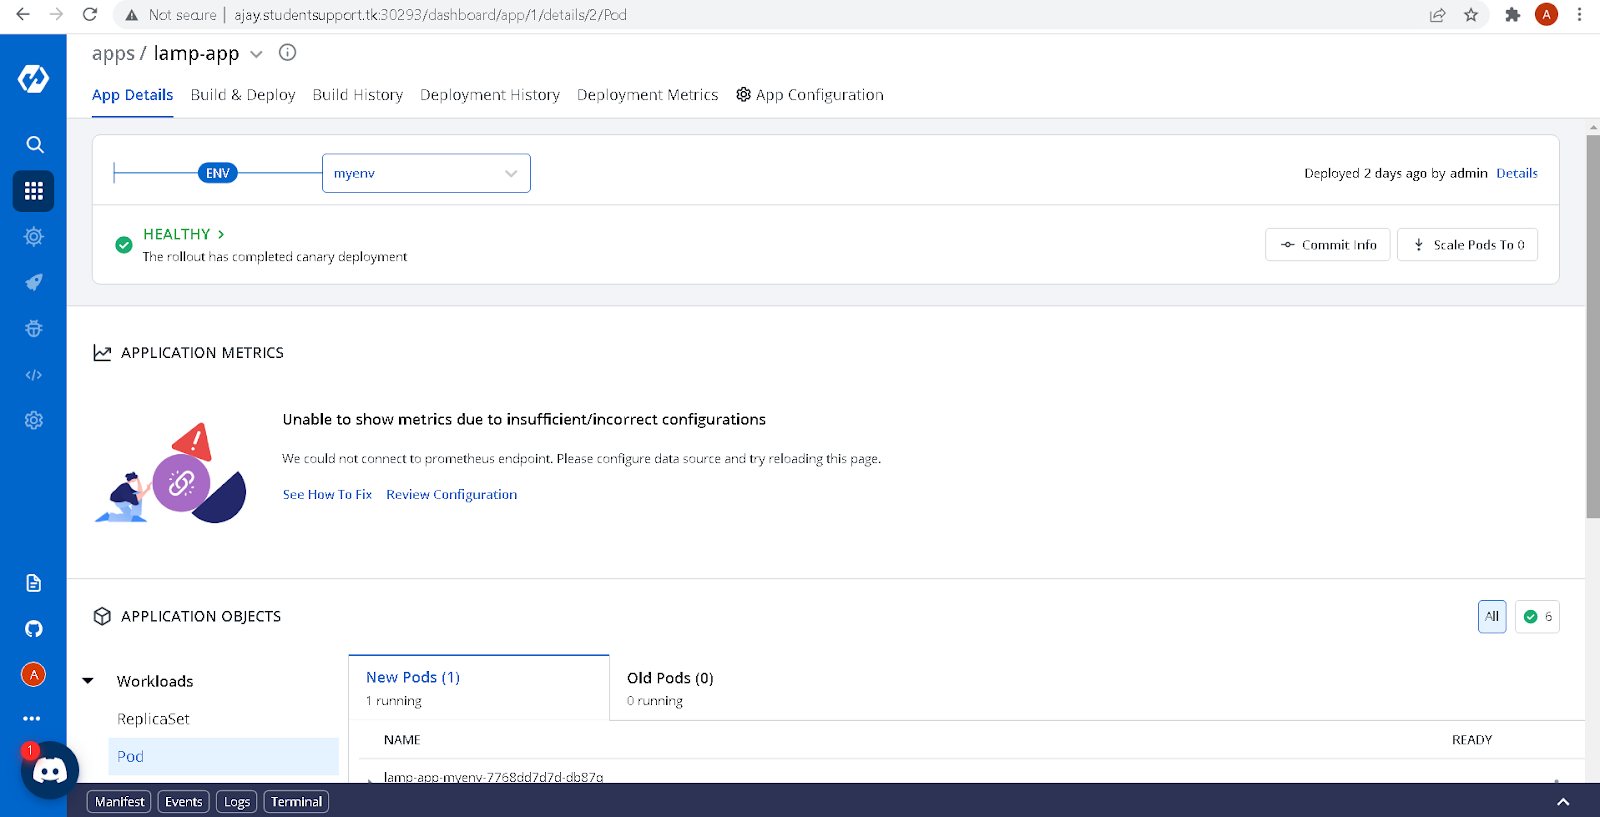Click the user avatar in sidebar
Image resolution: width=1600 pixels, height=817 pixels.
coord(33,674)
